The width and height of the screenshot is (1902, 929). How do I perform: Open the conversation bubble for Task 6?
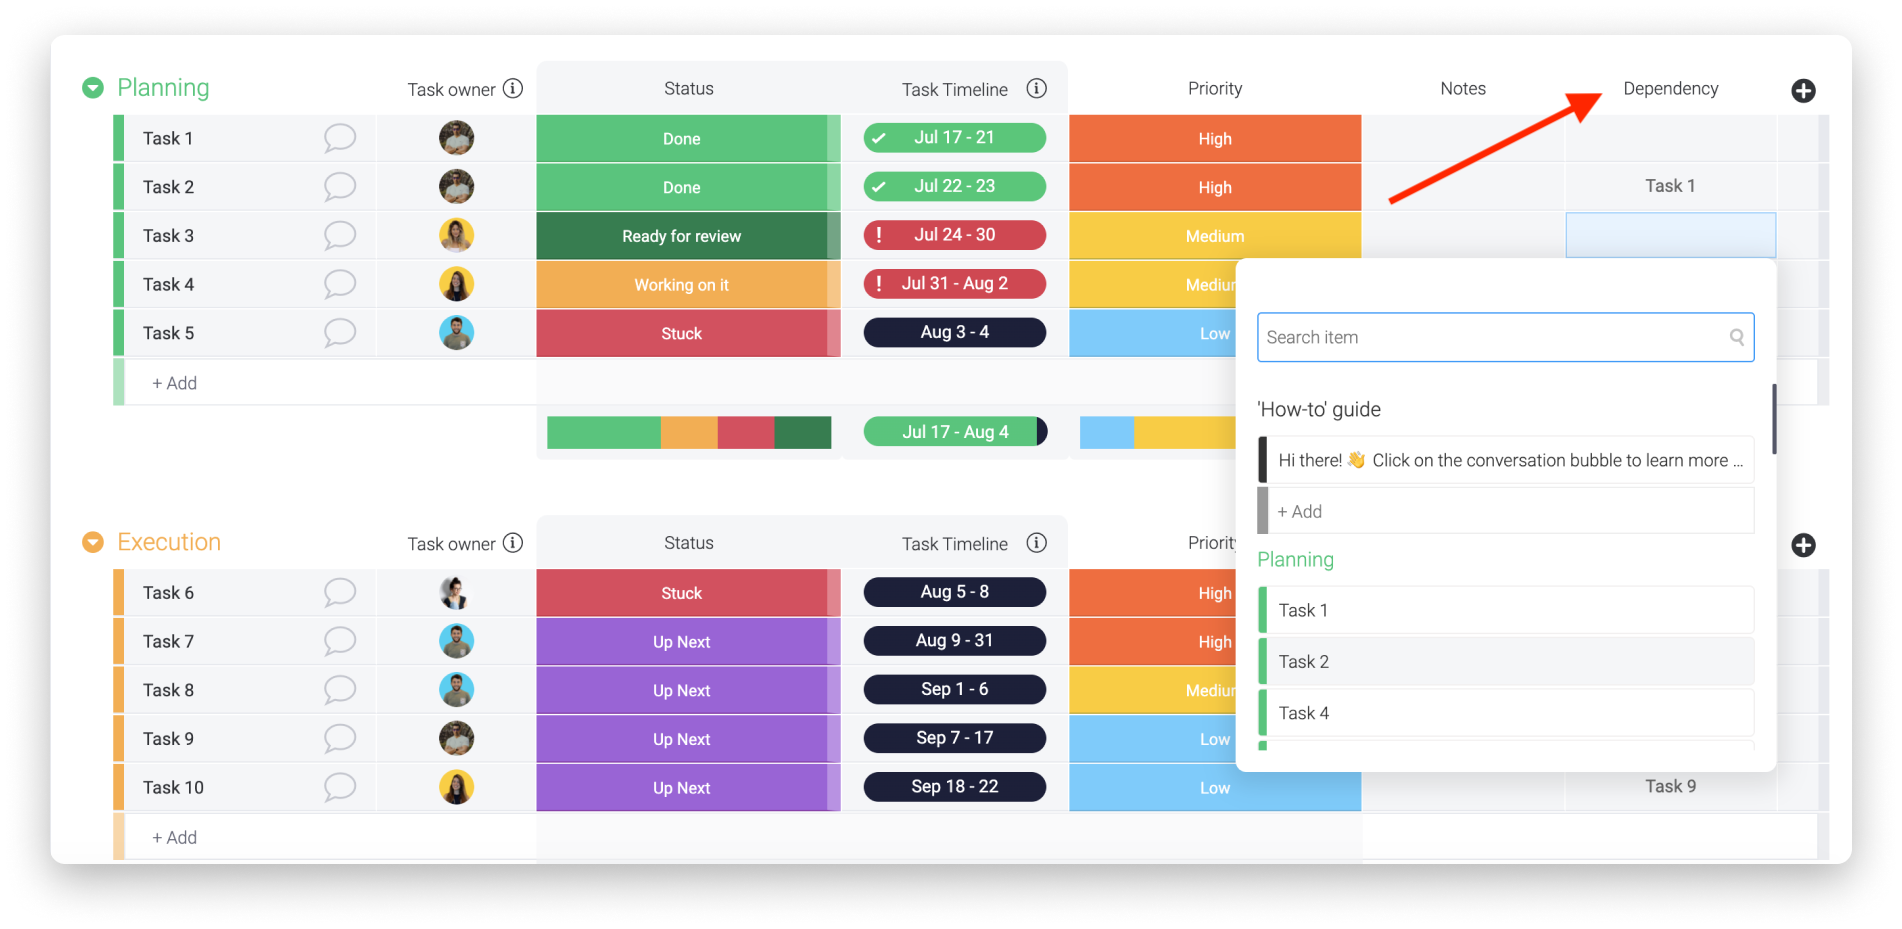(x=340, y=593)
